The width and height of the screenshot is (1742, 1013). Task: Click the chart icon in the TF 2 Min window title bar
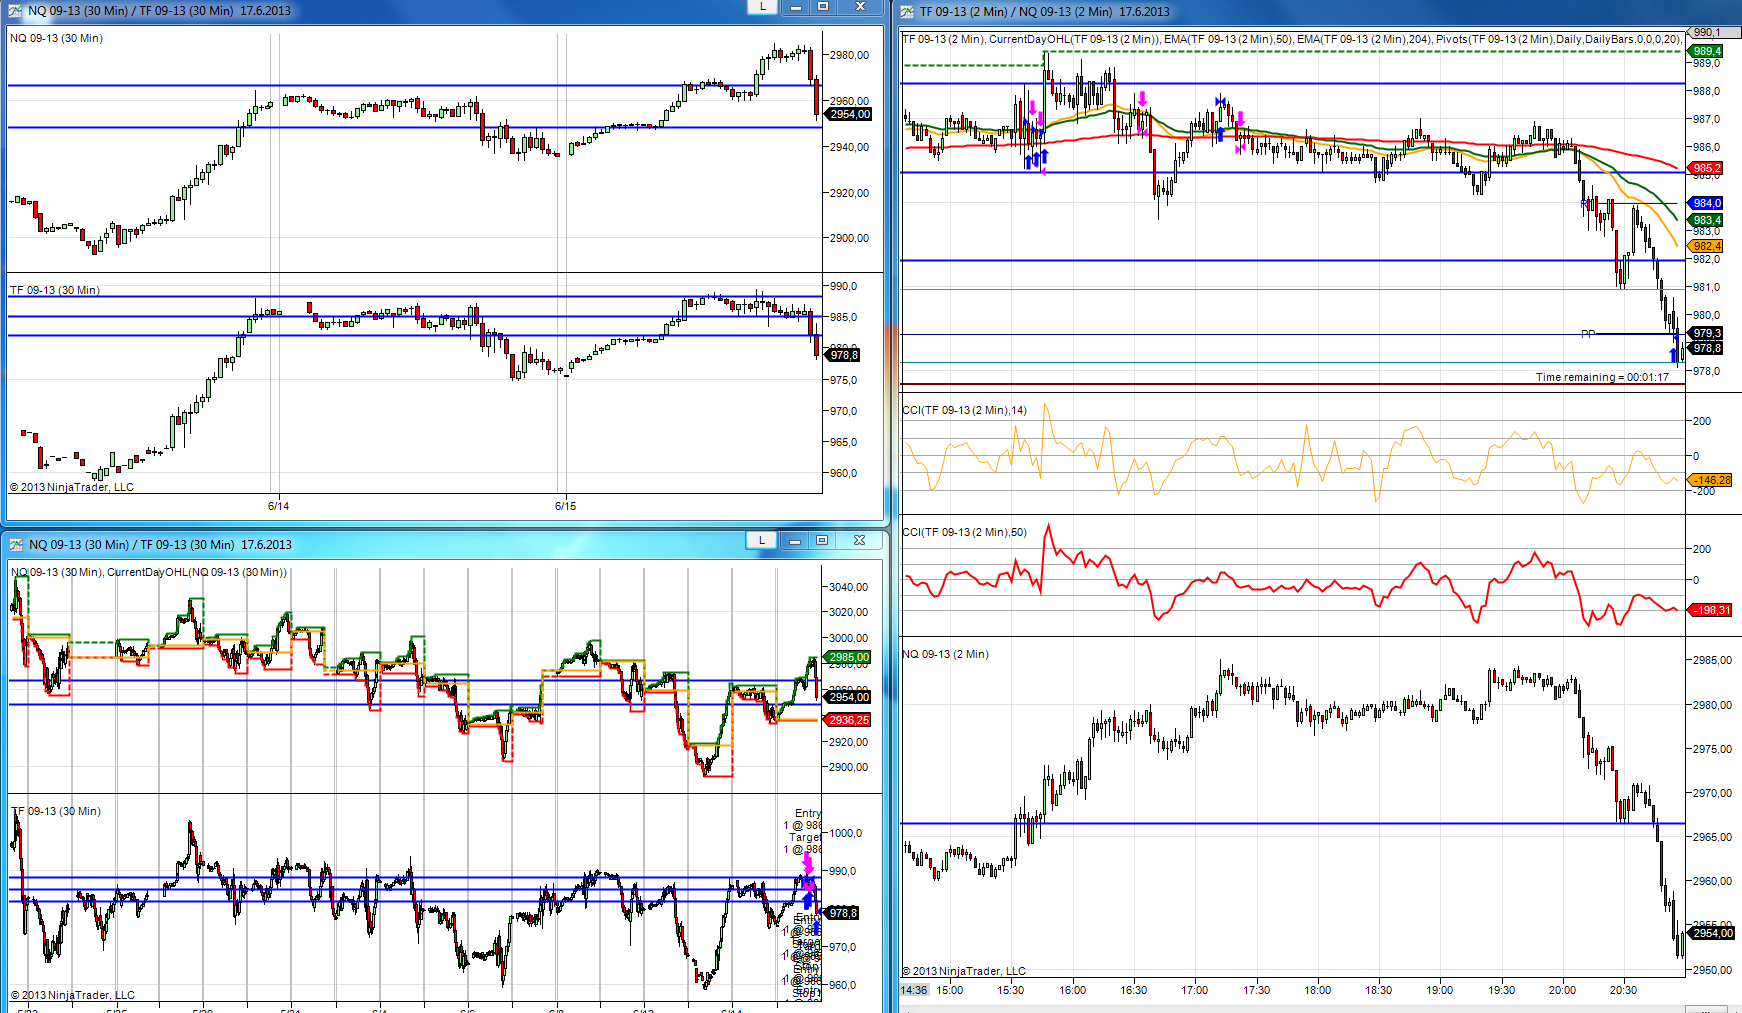(907, 12)
